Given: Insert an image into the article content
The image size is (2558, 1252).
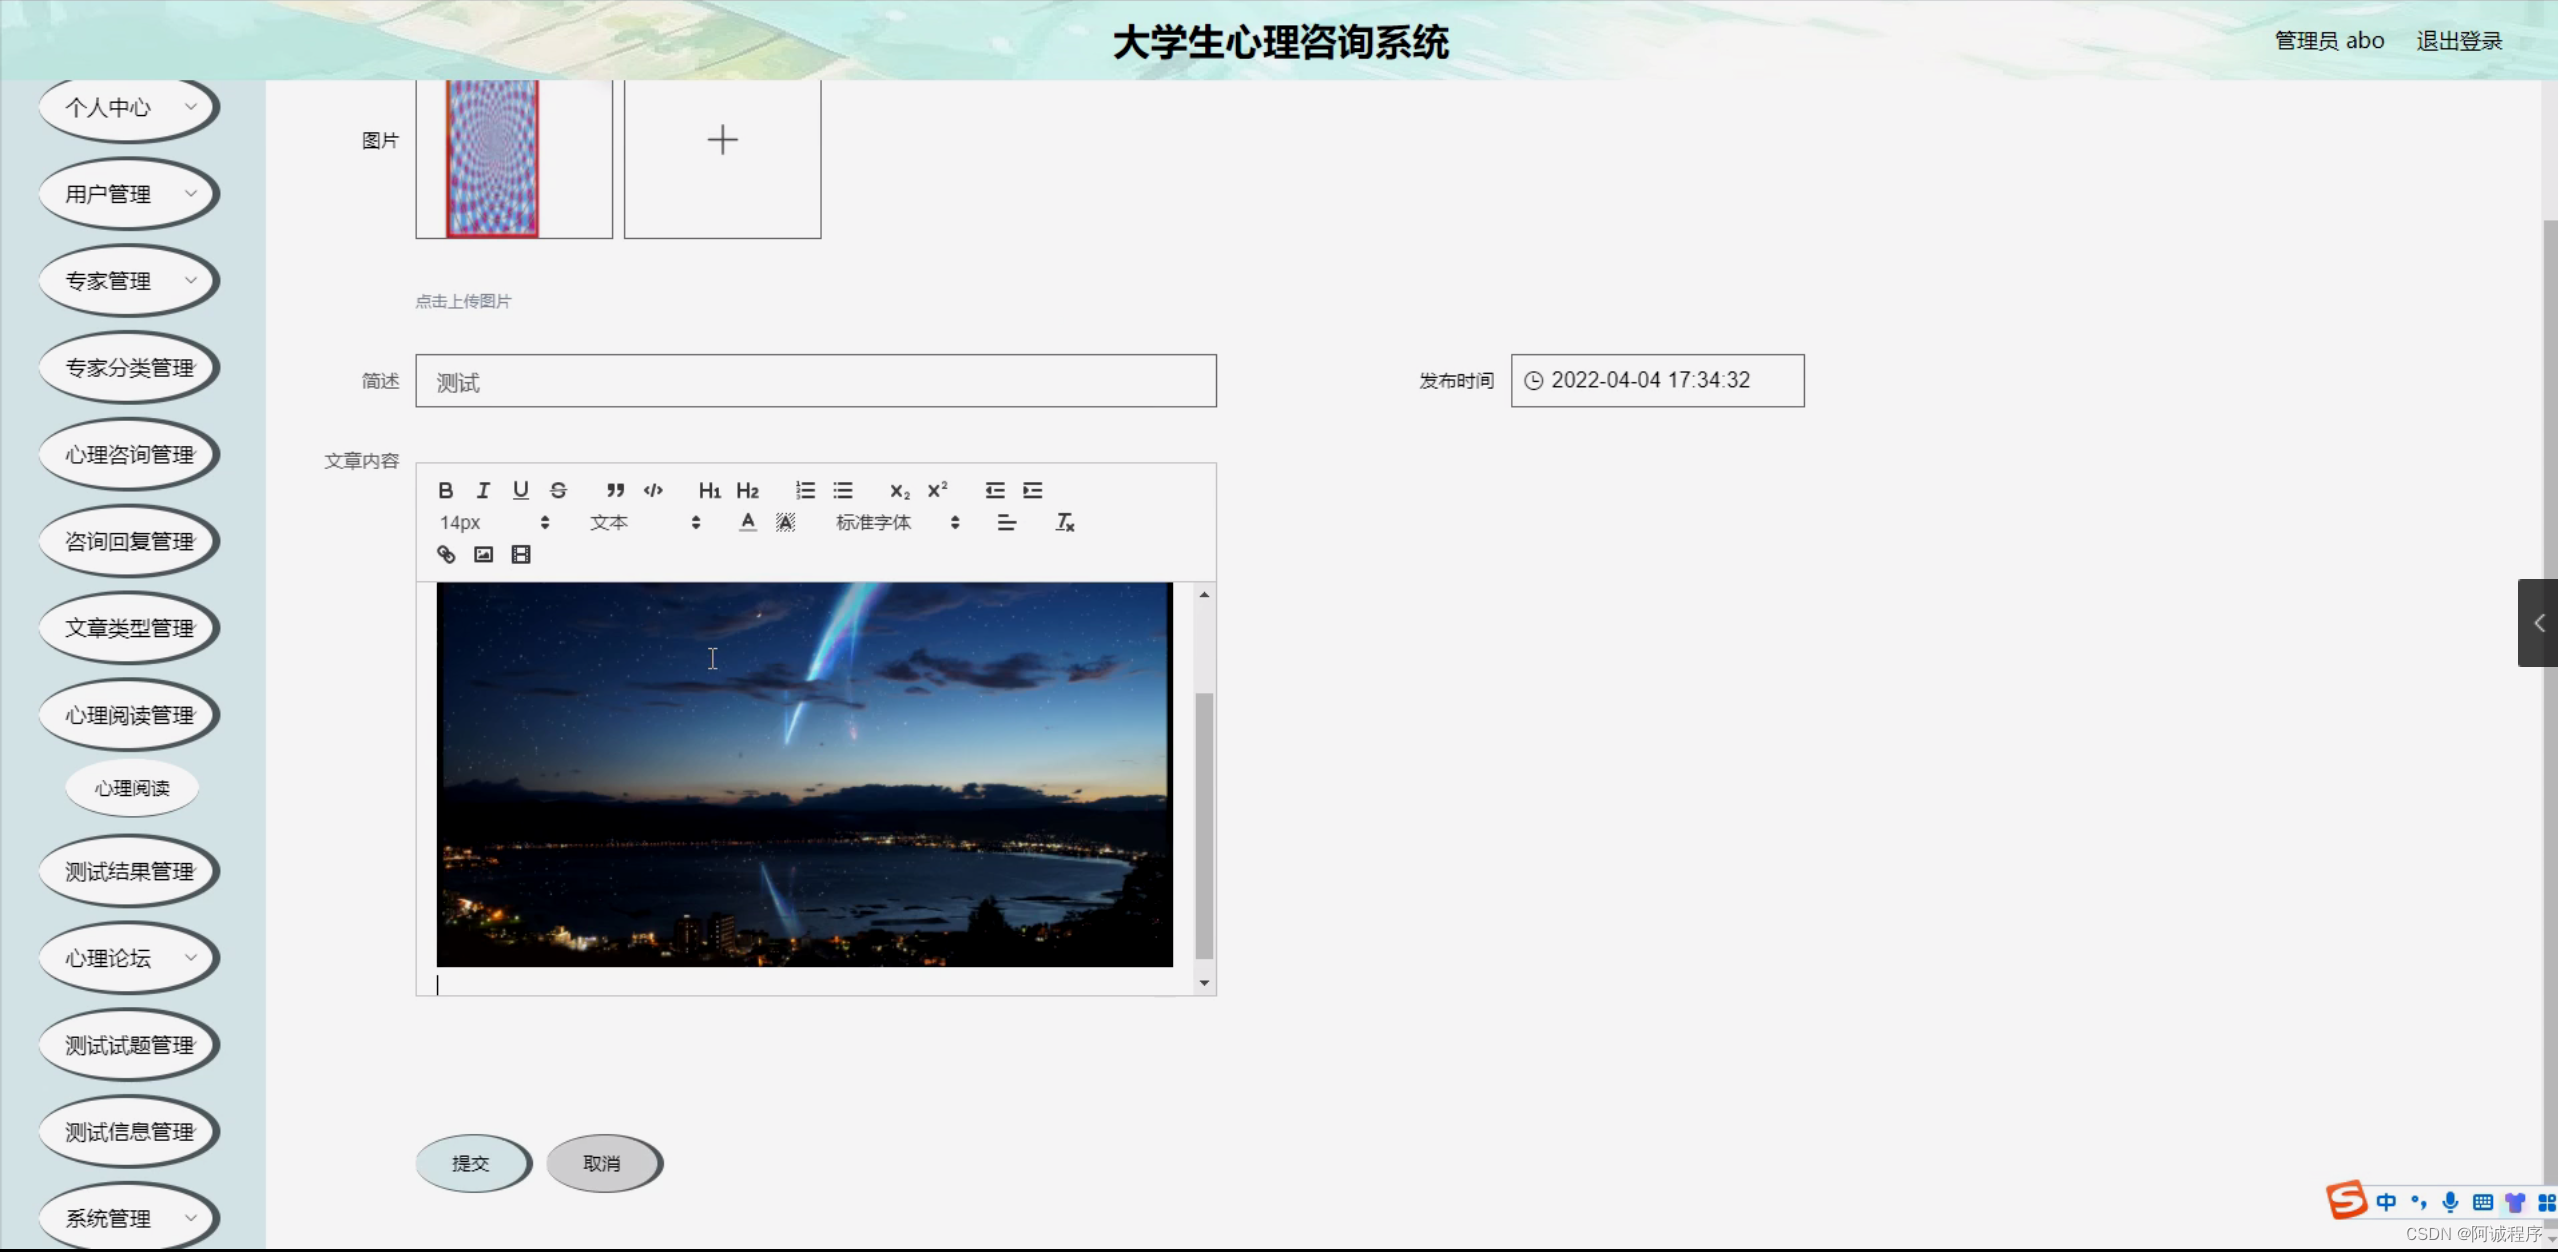Looking at the screenshot, I should point(484,554).
